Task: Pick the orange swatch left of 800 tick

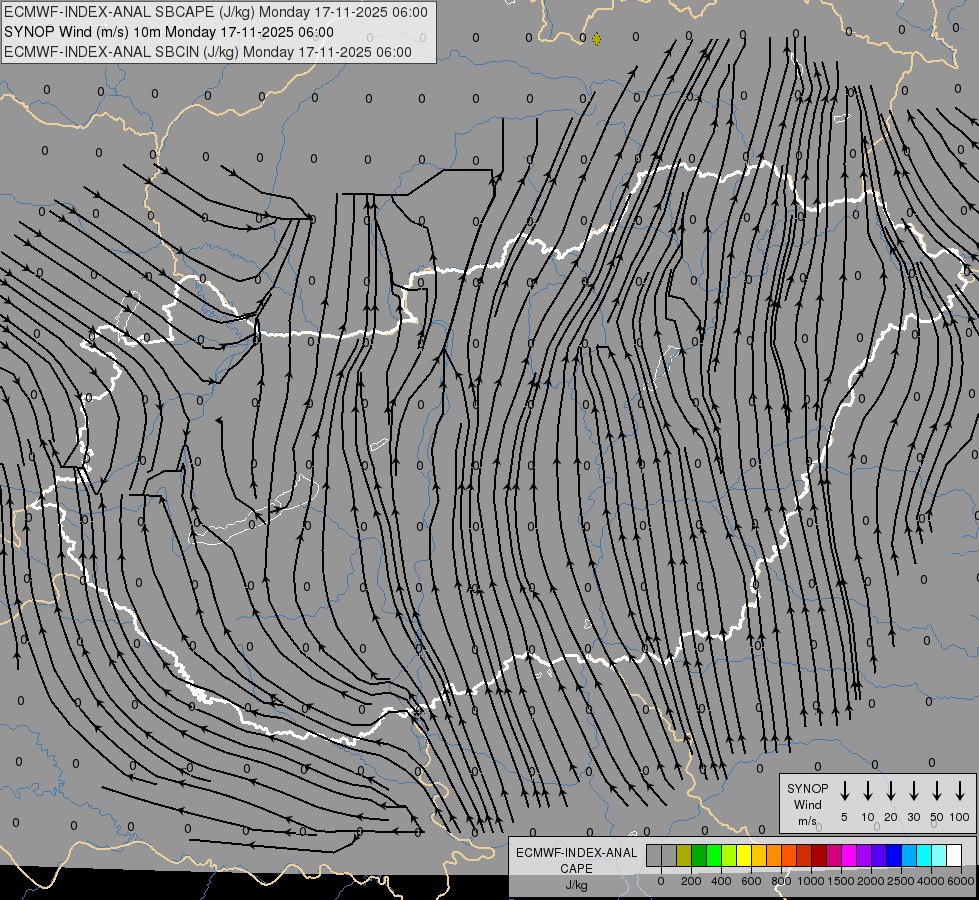Action: tap(774, 855)
